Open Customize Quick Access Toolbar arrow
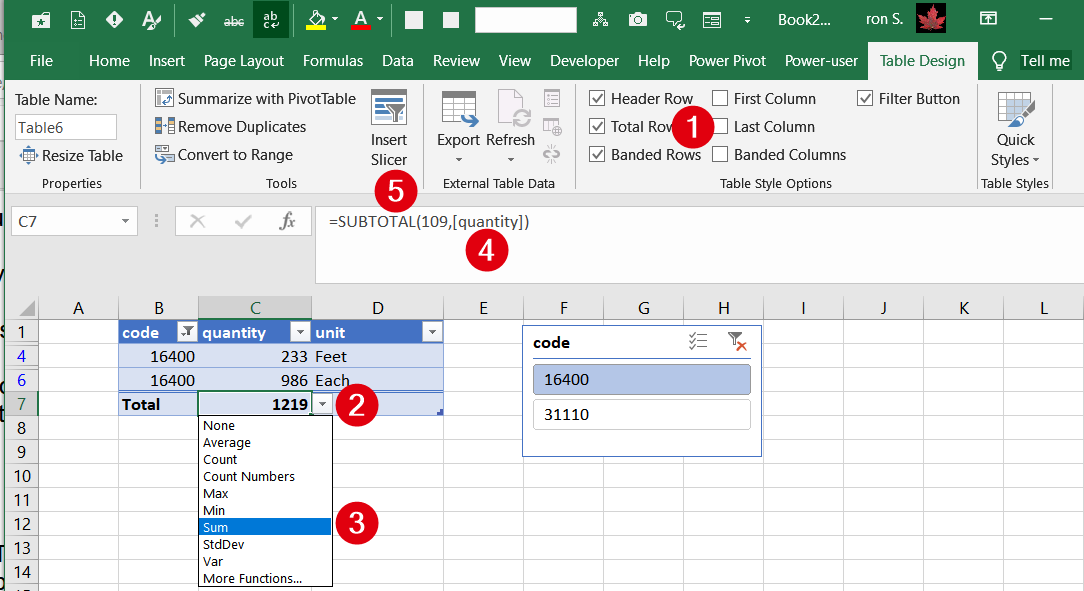The height and width of the screenshot is (591, 1084). pyautogui.click(x=747, y=20)
